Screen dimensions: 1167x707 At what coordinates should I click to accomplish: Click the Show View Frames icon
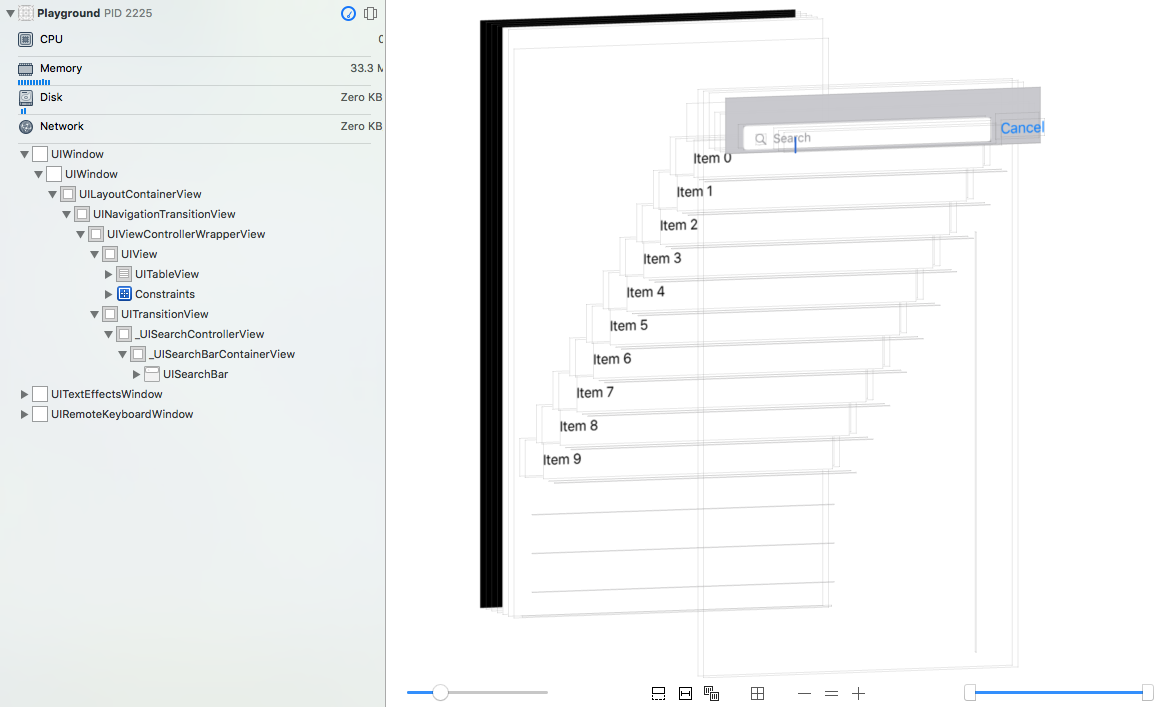point(712,692)
